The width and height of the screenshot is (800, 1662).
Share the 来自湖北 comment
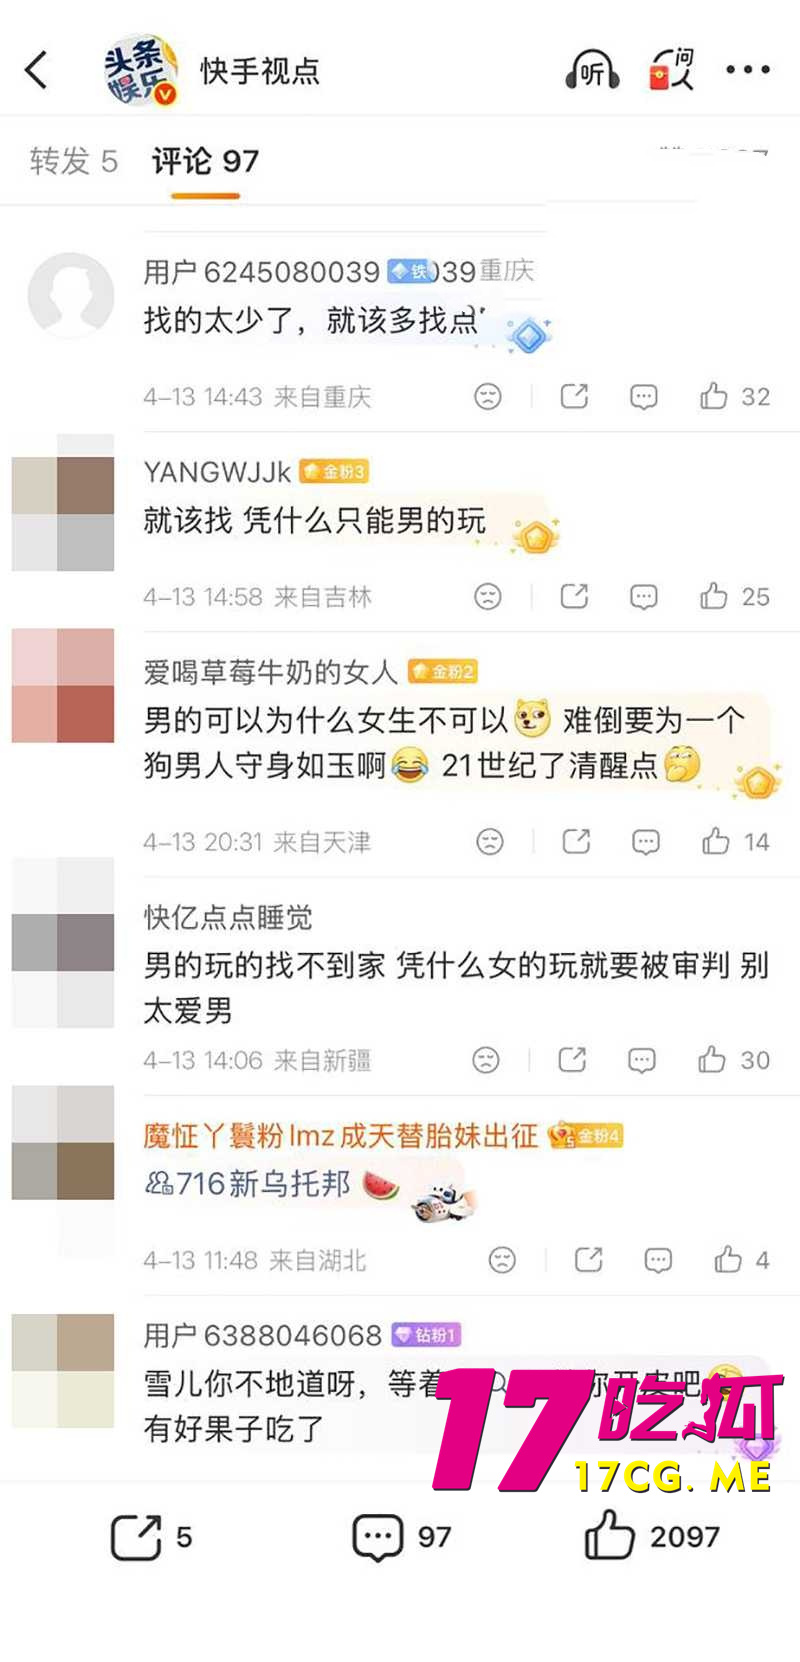589,1260
